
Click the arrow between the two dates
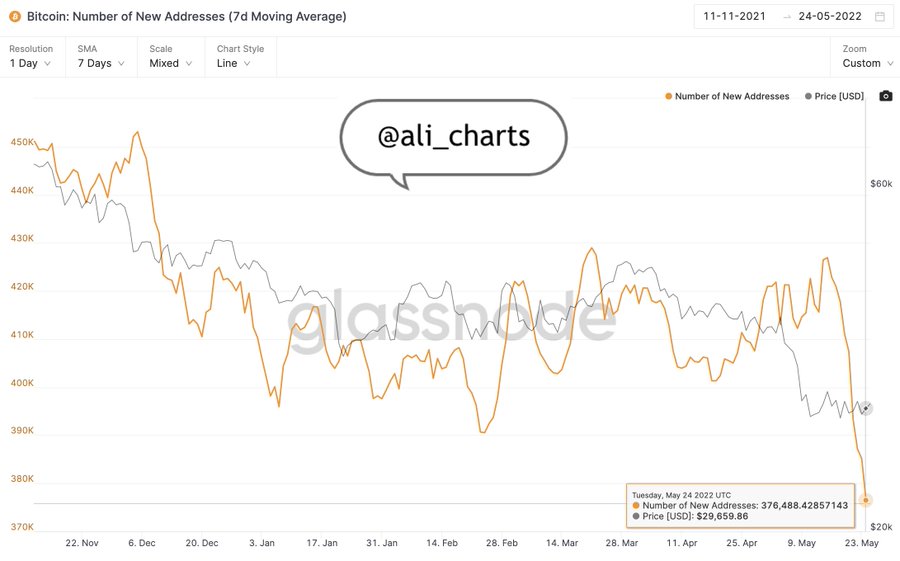(x=787, y=17)
